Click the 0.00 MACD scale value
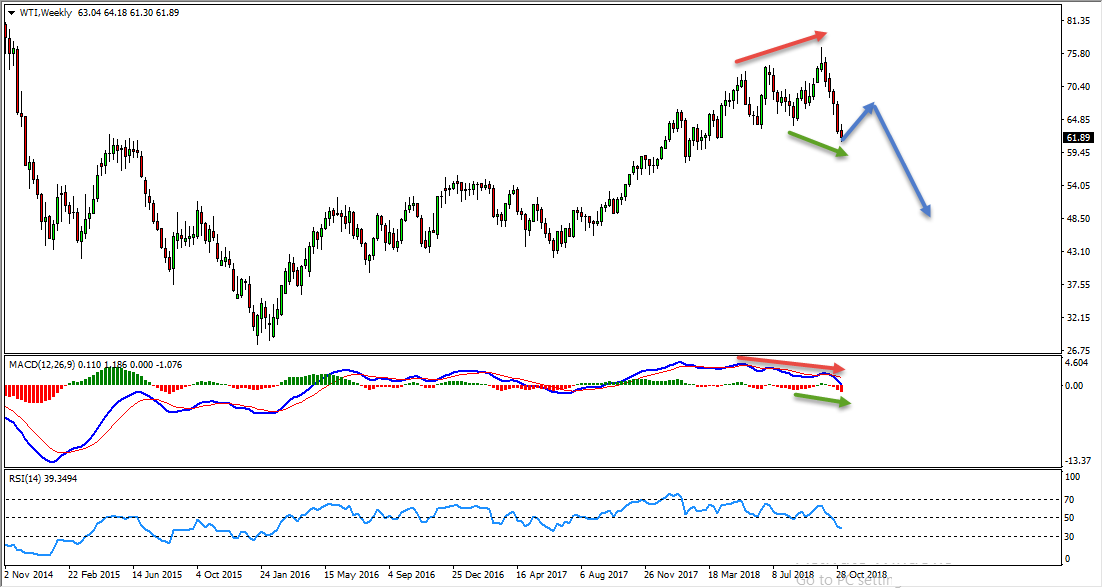Screen dimensions: 1103x588 (1076, 385)
